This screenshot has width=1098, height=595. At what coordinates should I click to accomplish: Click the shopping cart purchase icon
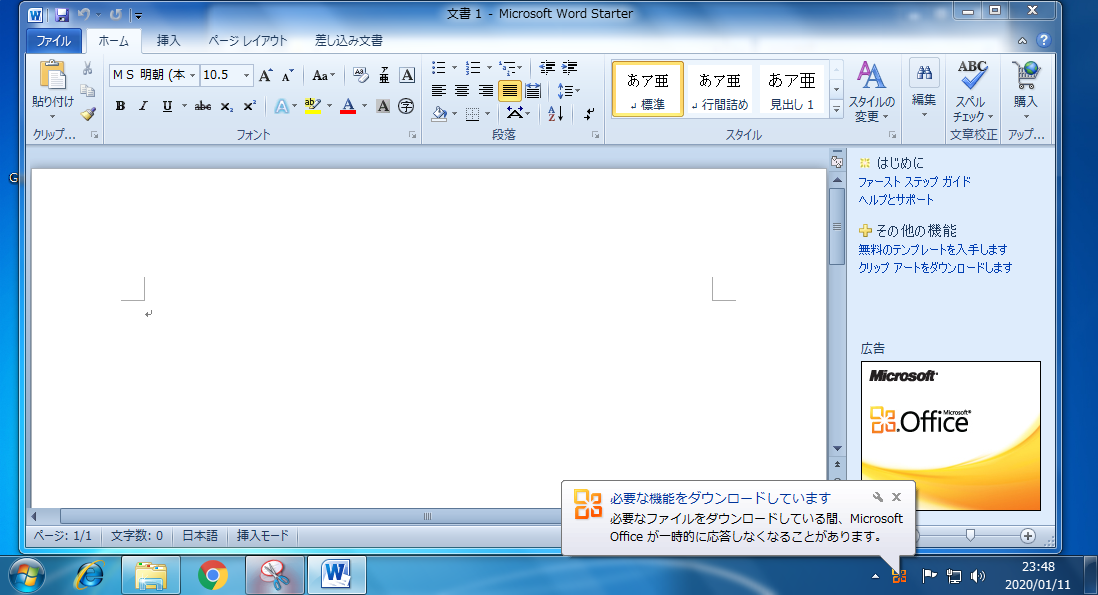click(1026, 75)
